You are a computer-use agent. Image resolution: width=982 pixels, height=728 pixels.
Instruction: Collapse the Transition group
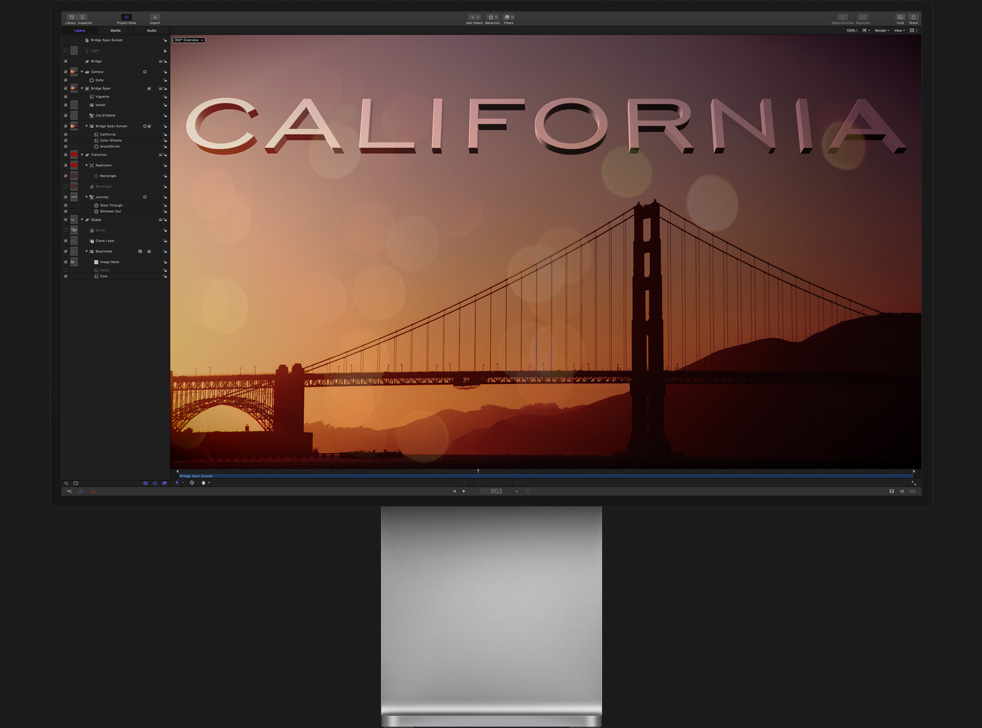point(83,155)
